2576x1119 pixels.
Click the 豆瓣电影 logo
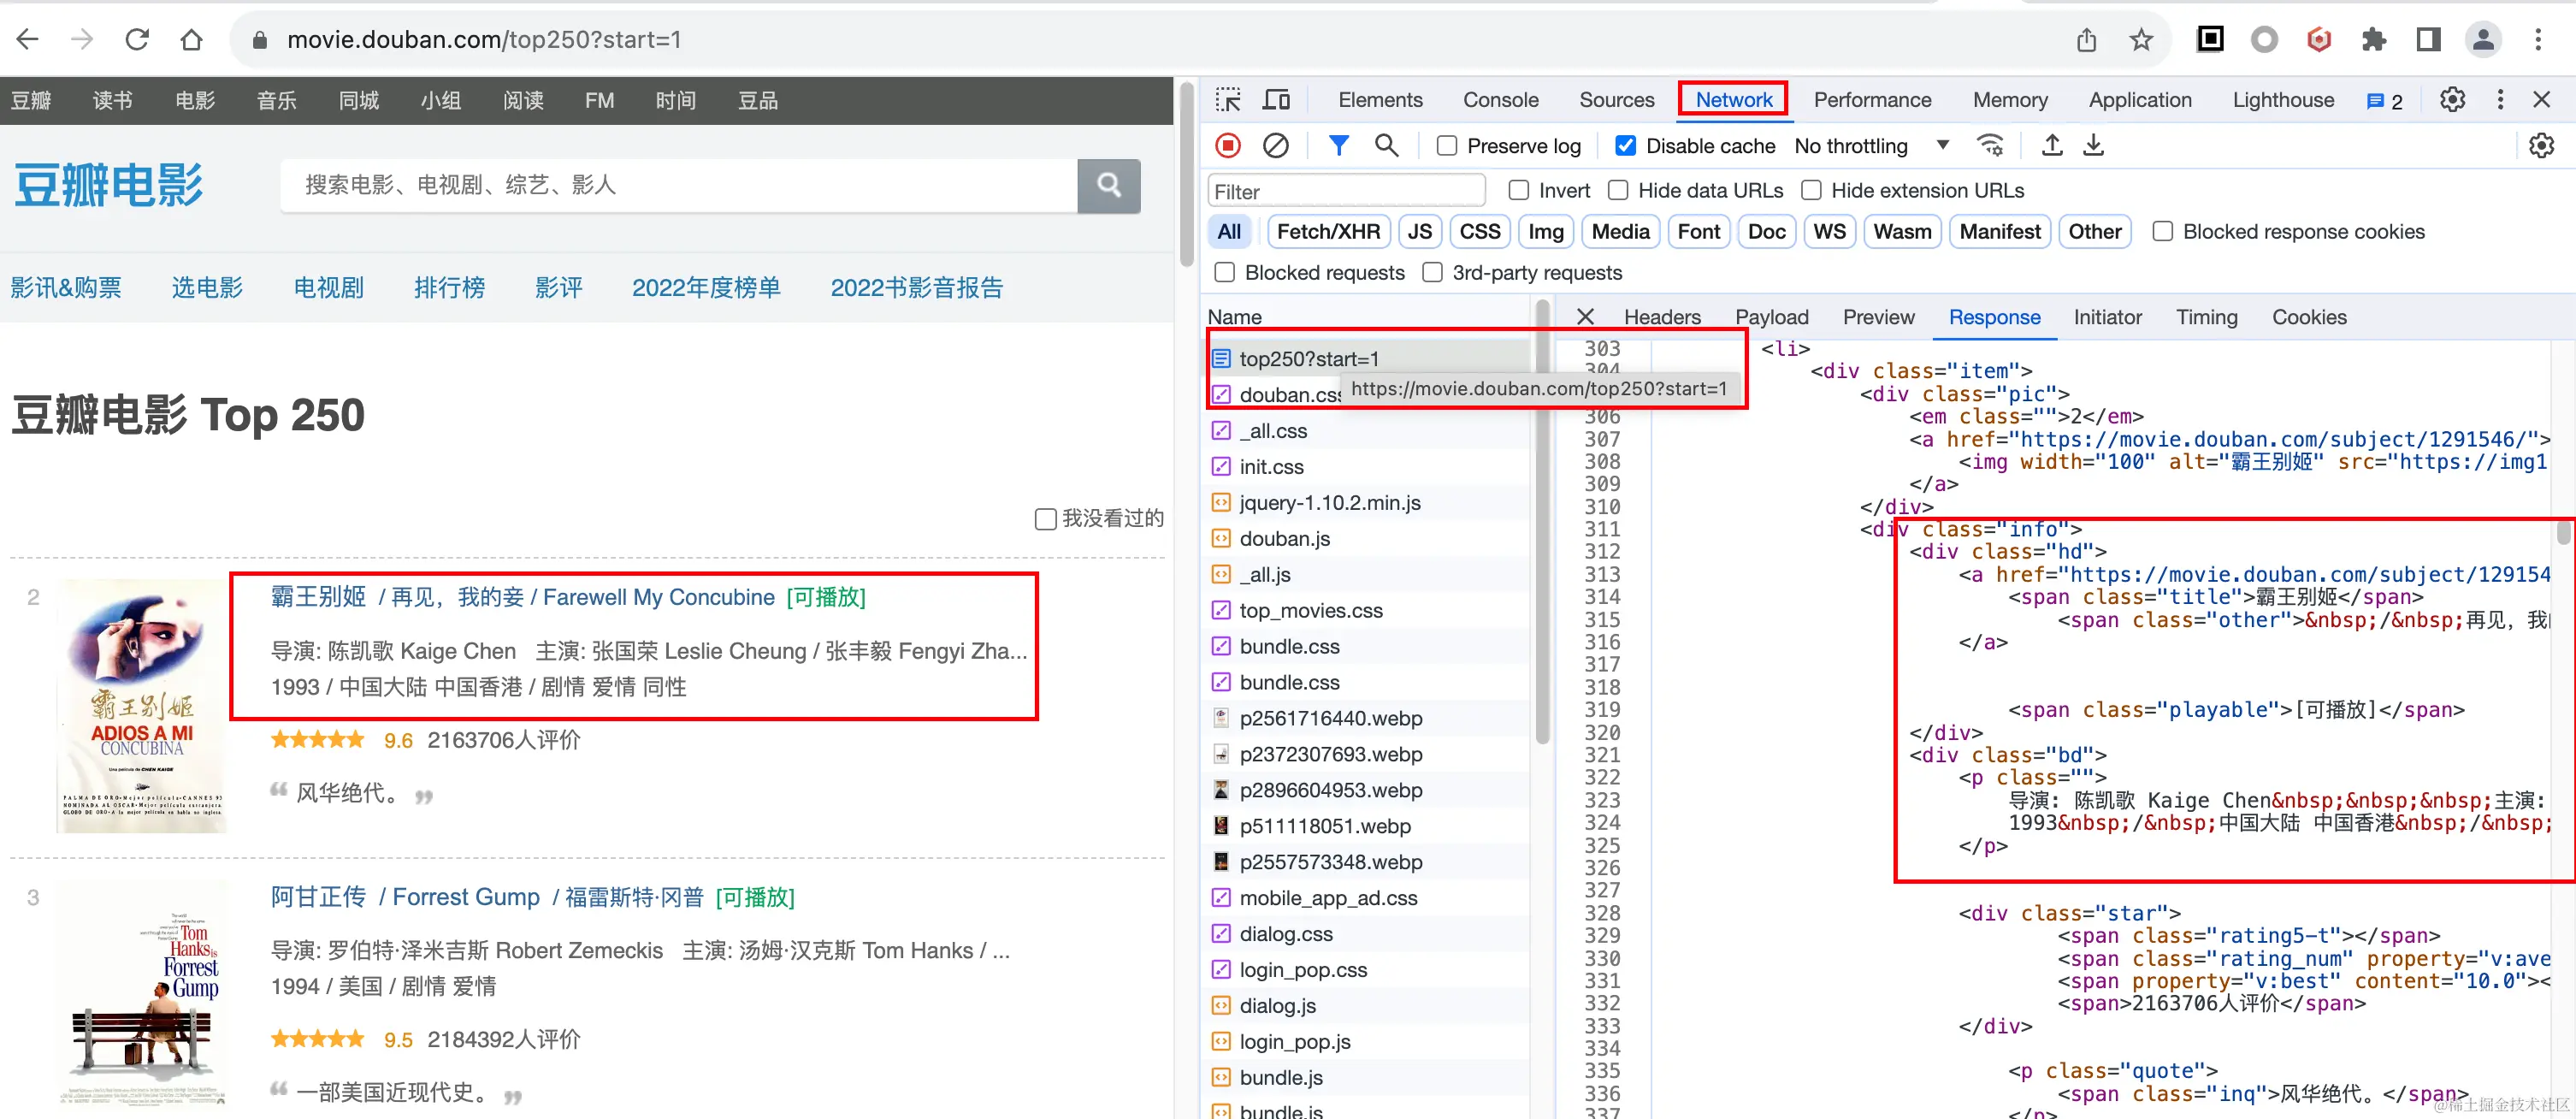coord(108,185)
